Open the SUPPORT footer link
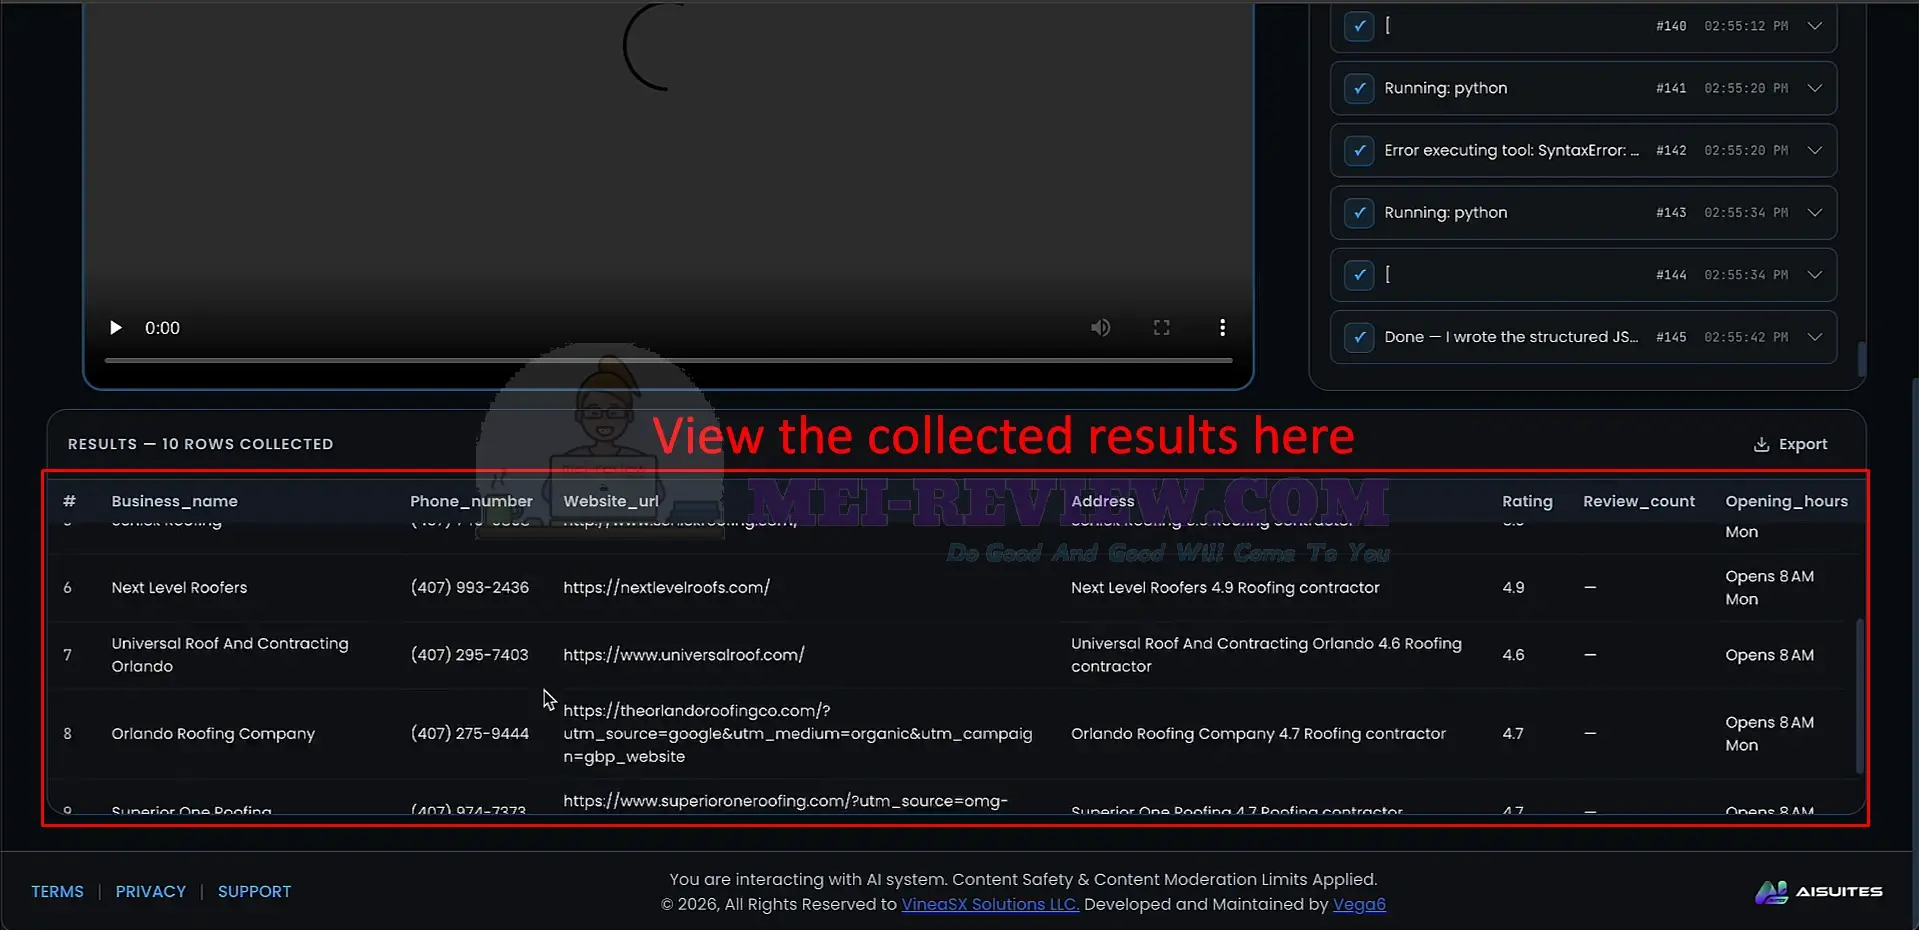 (x=254, y=891)
